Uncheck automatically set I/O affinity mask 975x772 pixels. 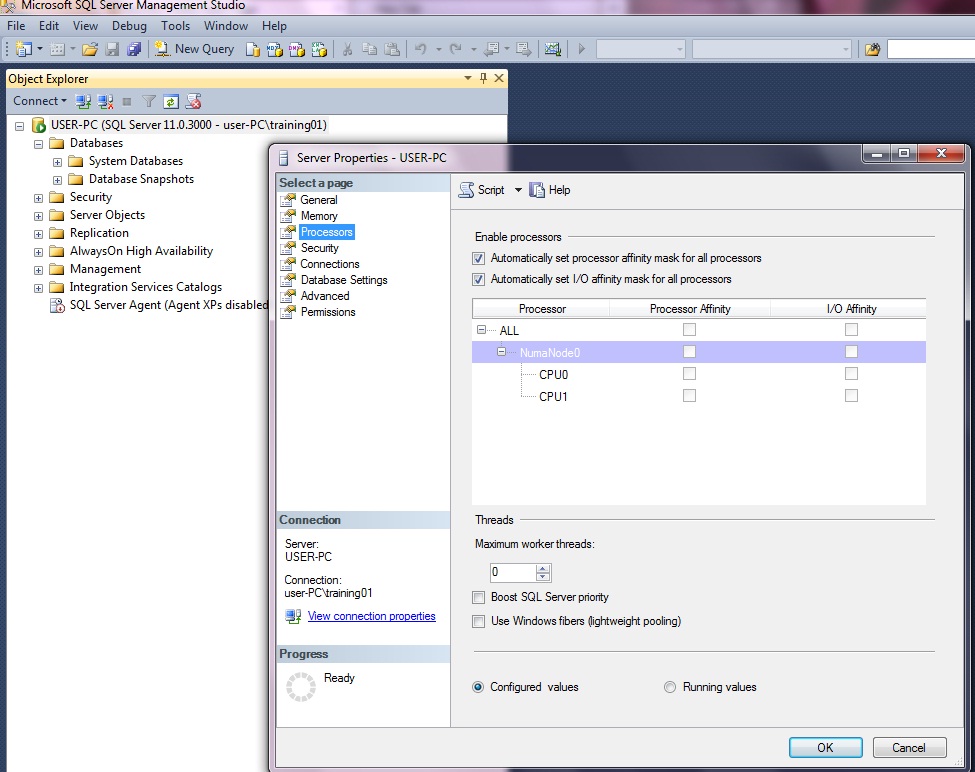point(478,279)
